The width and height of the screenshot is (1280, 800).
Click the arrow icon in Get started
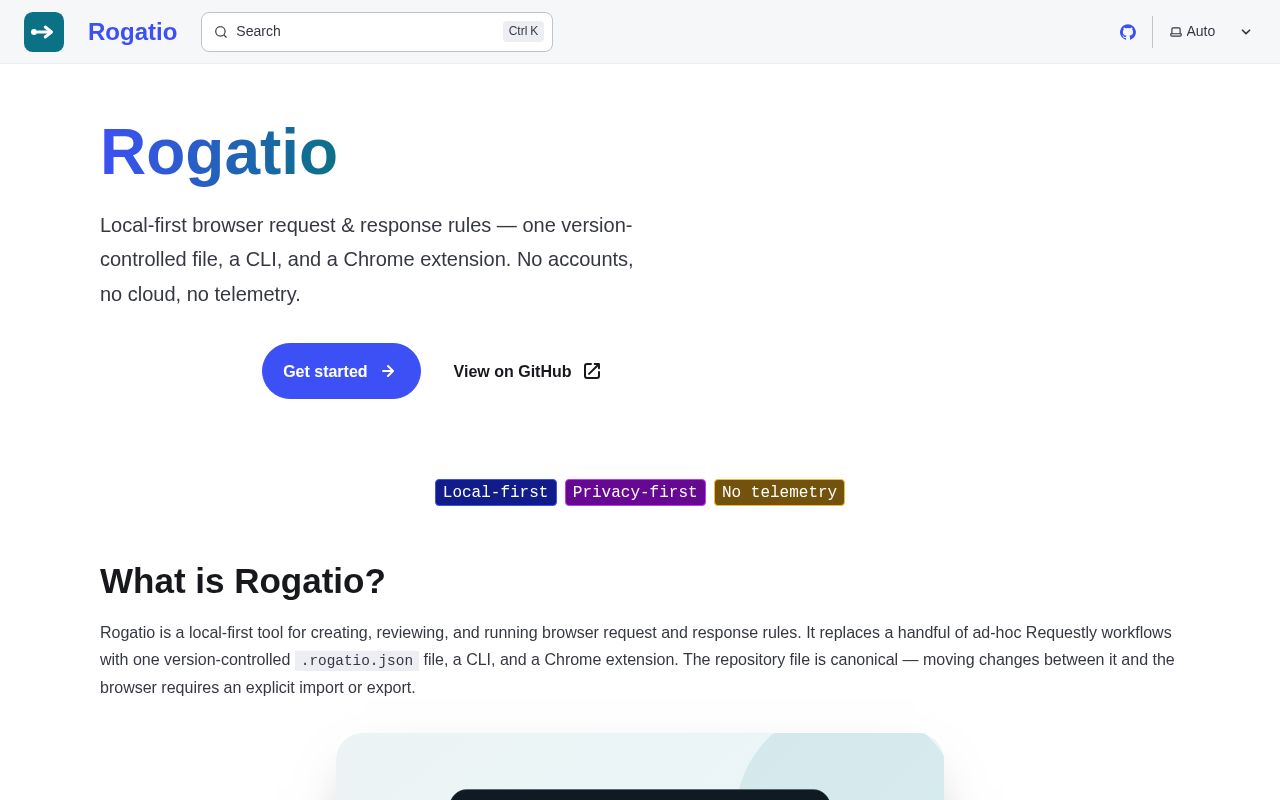click(x=388, y=371)
